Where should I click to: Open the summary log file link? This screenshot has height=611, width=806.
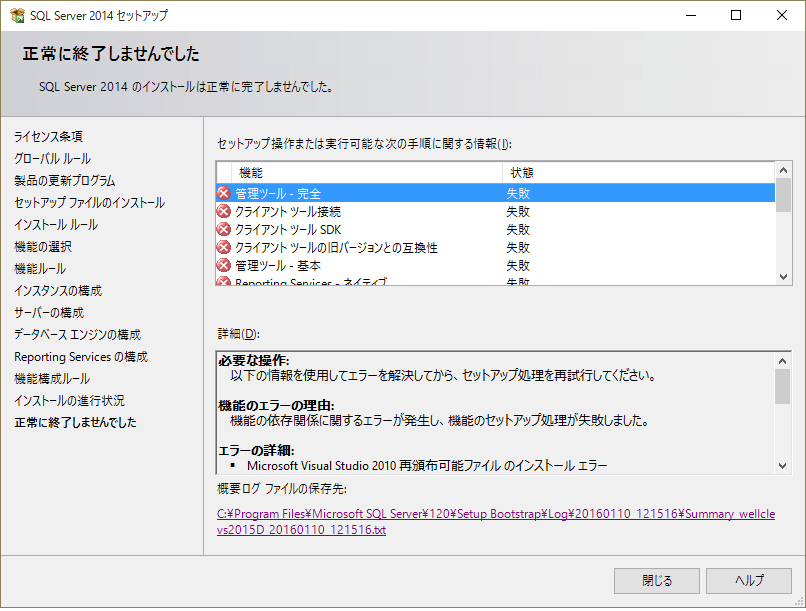(496, 522)
